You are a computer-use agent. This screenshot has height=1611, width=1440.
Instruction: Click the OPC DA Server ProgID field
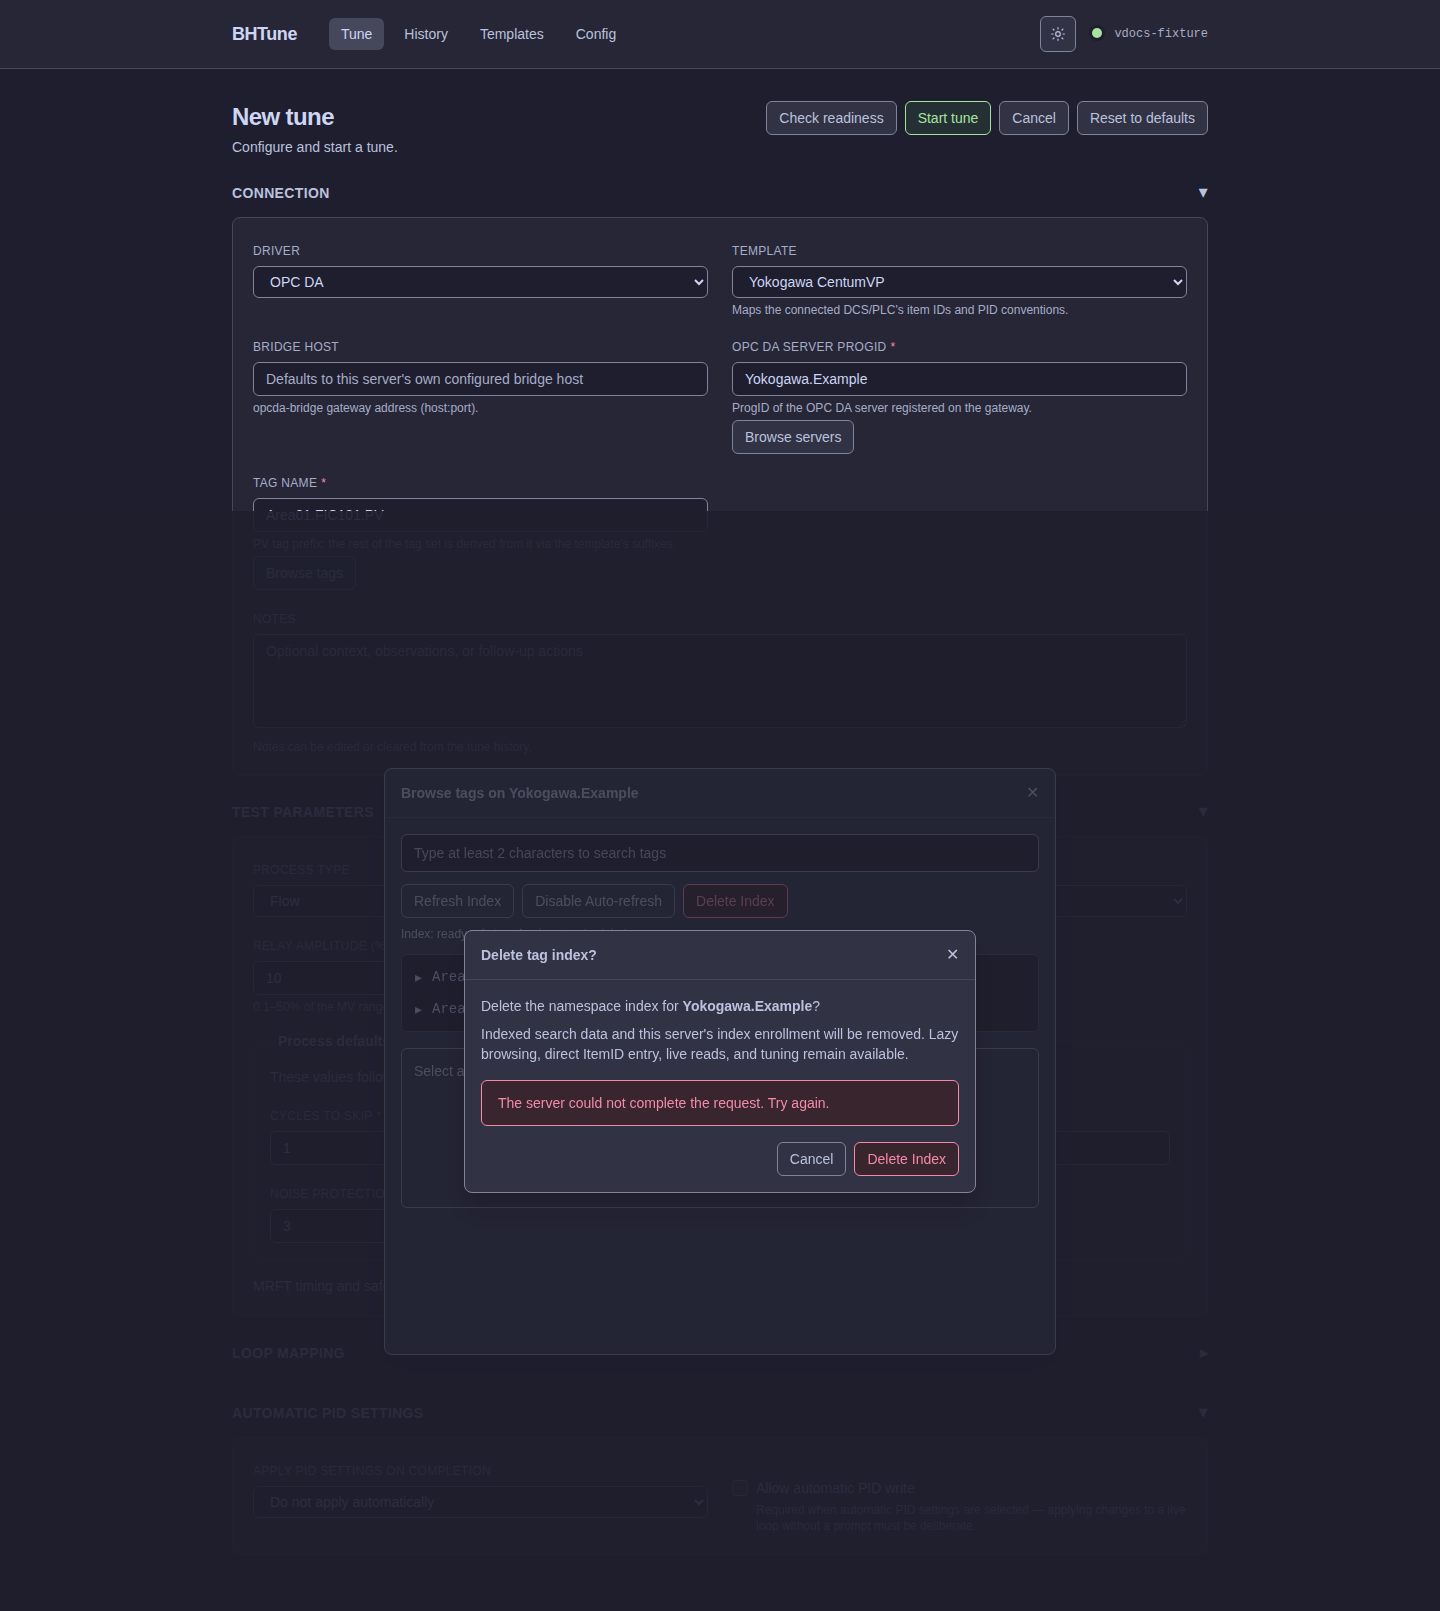tap(959, 379)
